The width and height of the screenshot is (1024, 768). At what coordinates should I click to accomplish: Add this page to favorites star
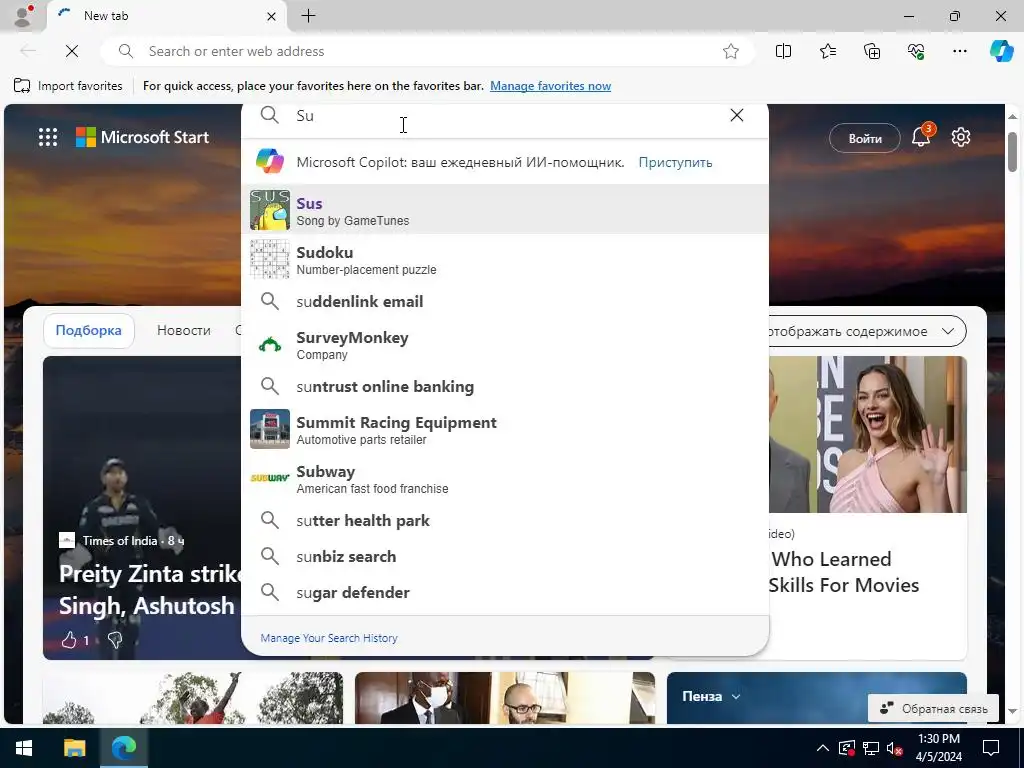[731, 51]
